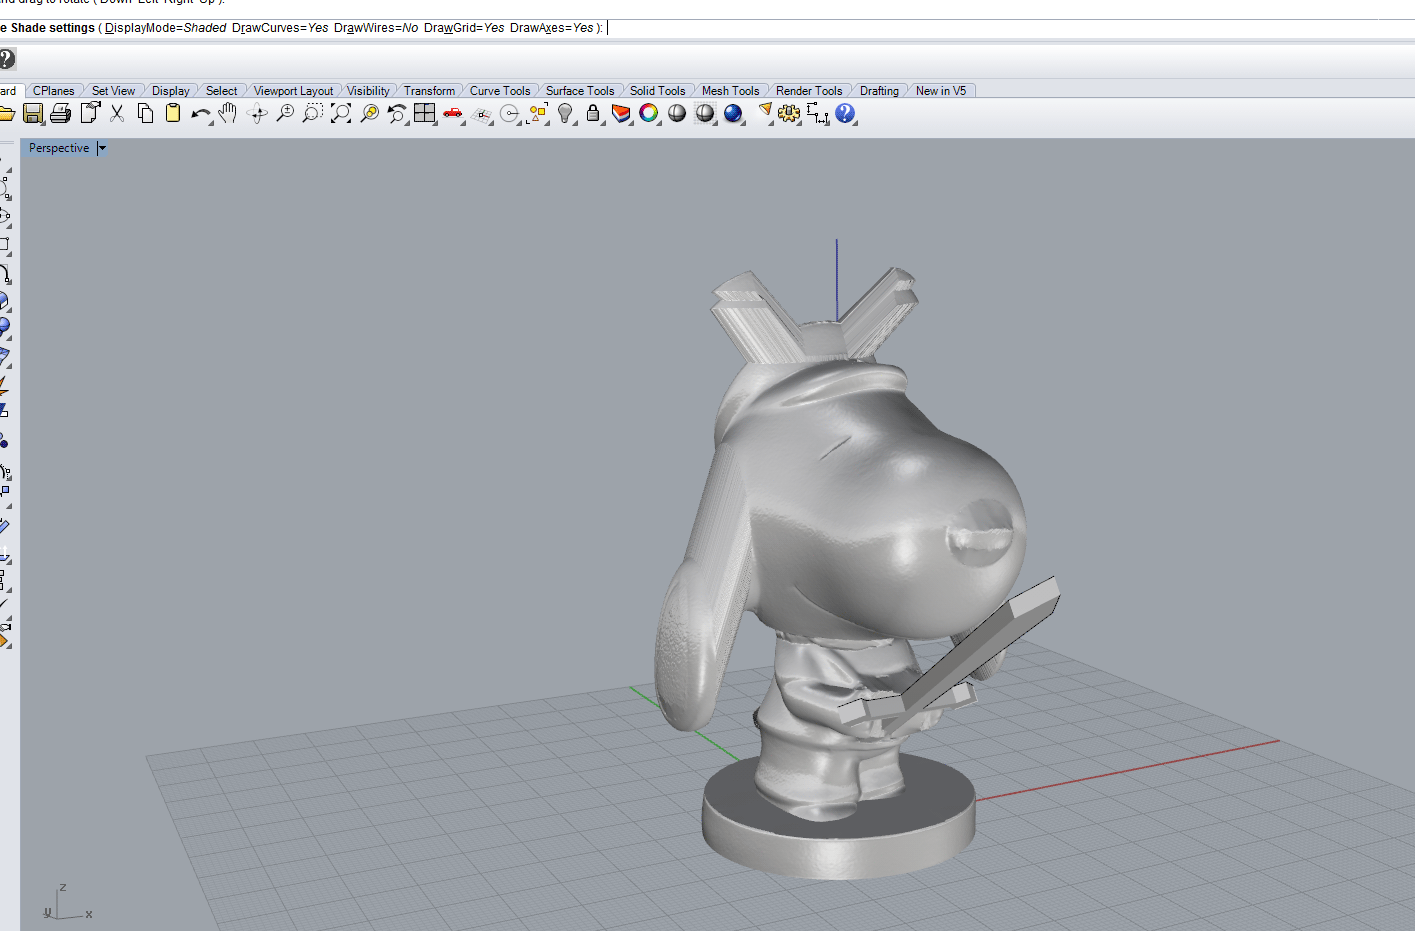Toggle the DrawWires=No command option
This screenshot has width=1415, height=931.
tap(376, 28)
